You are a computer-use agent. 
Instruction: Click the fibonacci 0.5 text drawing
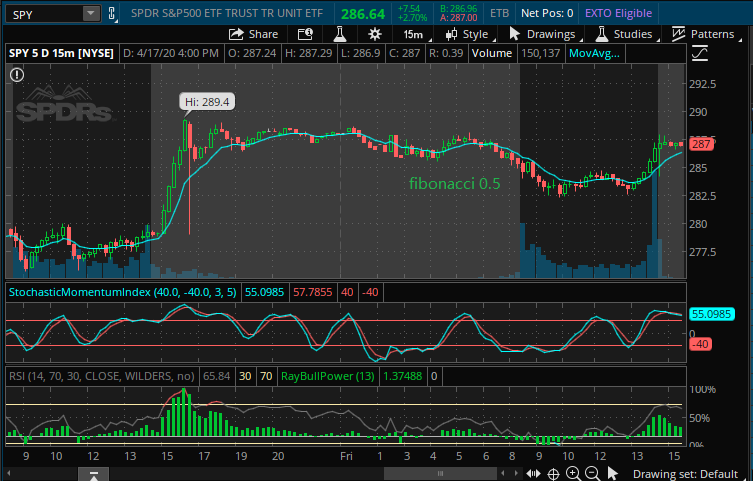(x=454, y=183)
